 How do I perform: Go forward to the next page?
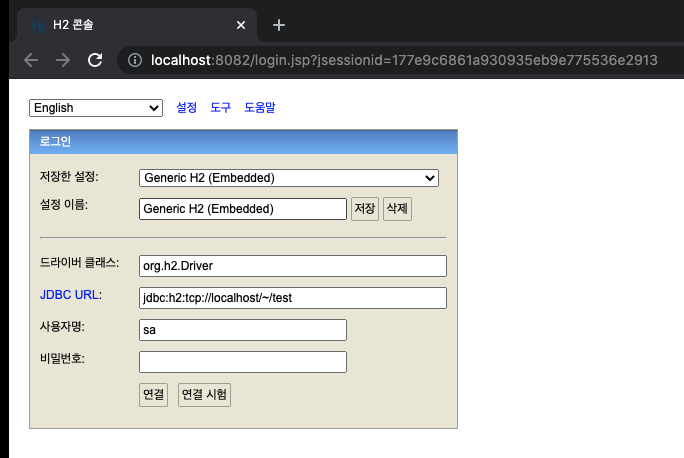coord(63,60)
